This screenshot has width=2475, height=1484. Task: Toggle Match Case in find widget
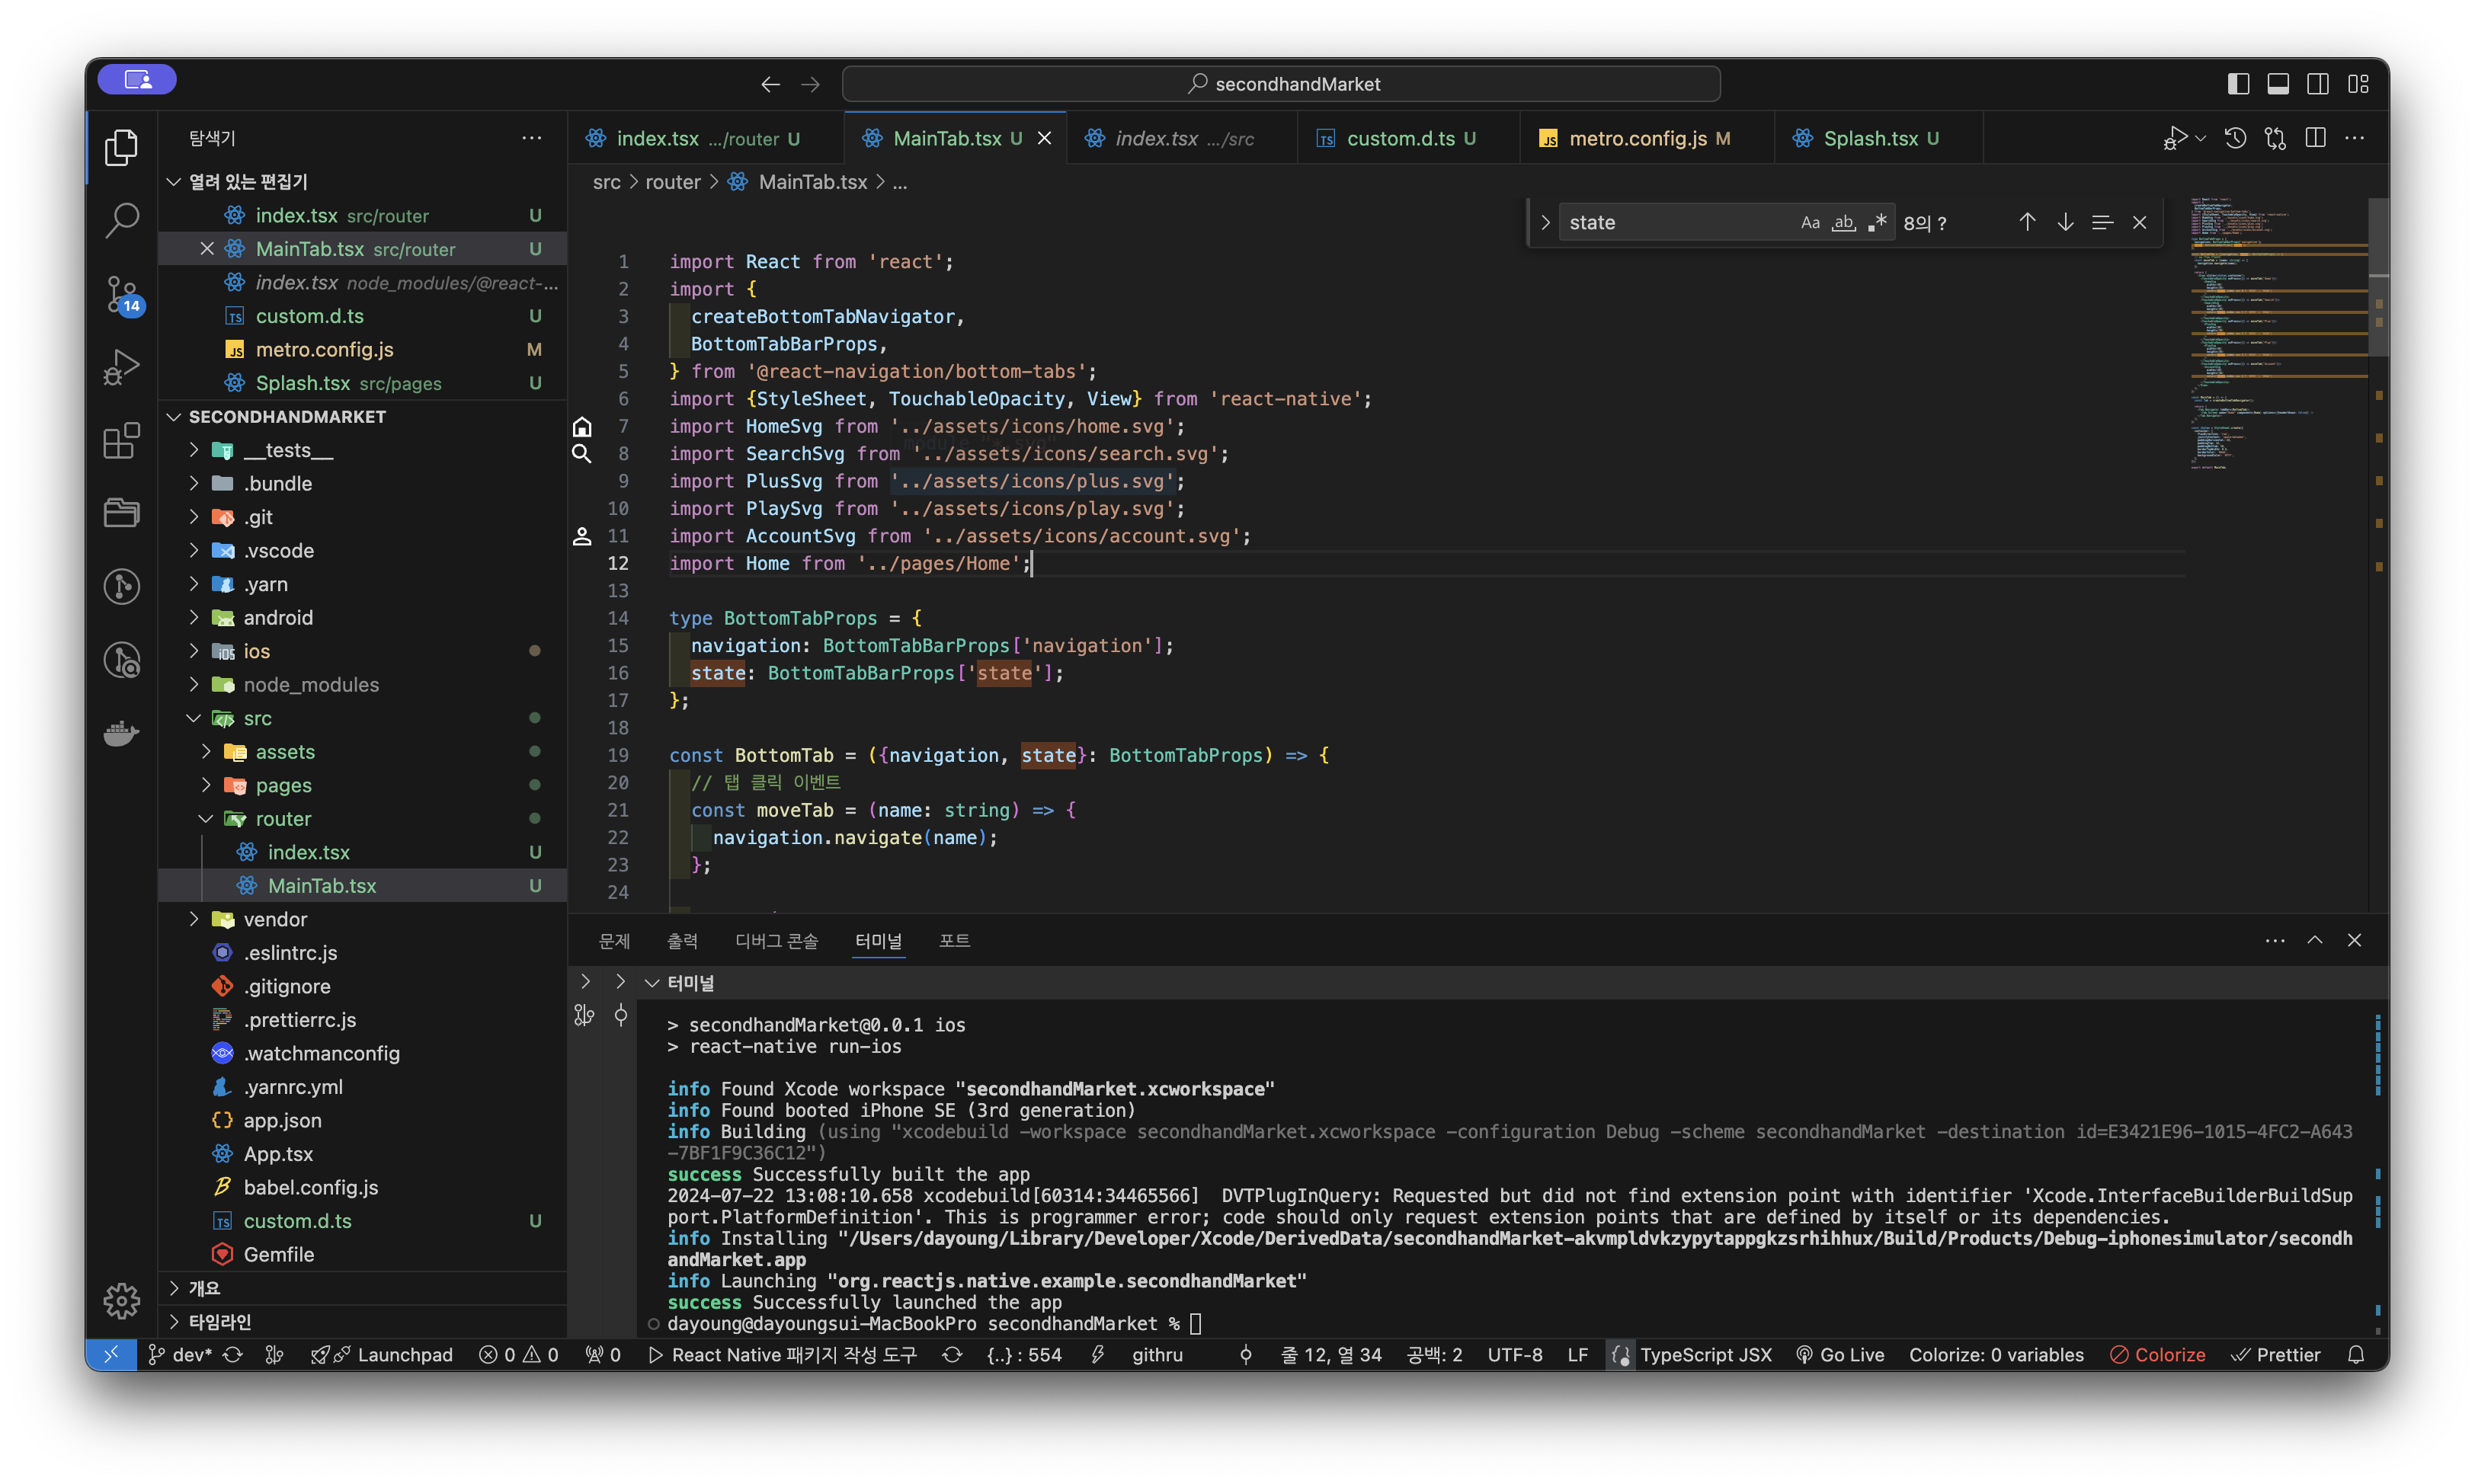point(1810,222)
